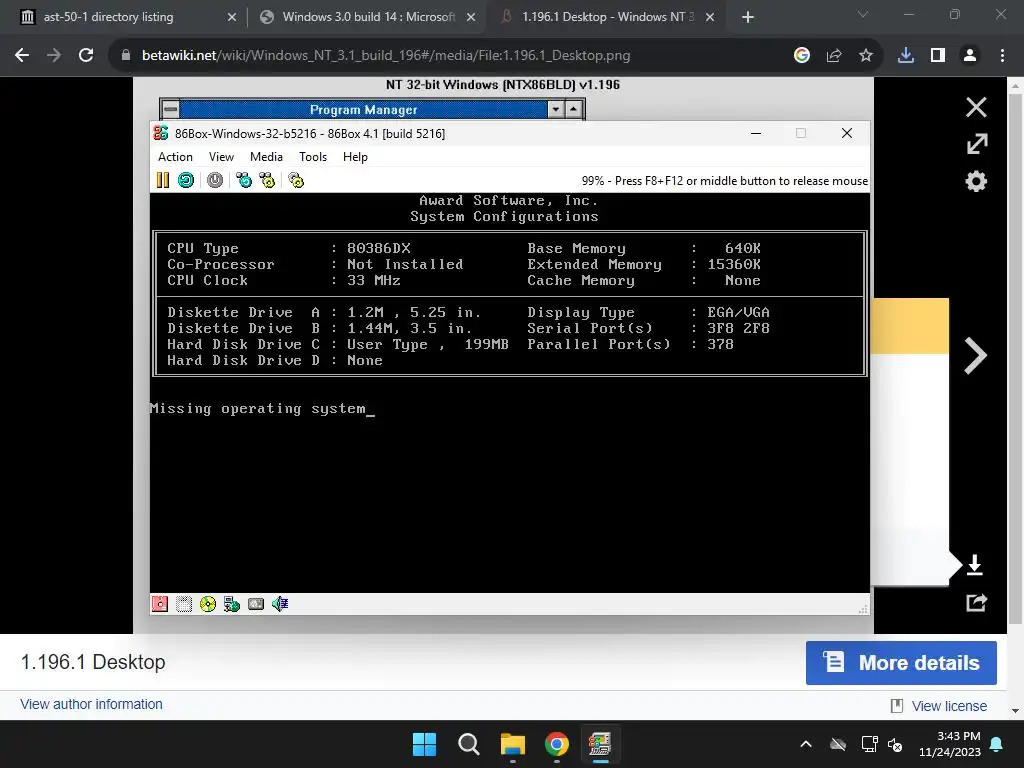Click the red 5.25 floppy status bar icon
Viewport: 1024px width, 768px height.
pos(160,604)
